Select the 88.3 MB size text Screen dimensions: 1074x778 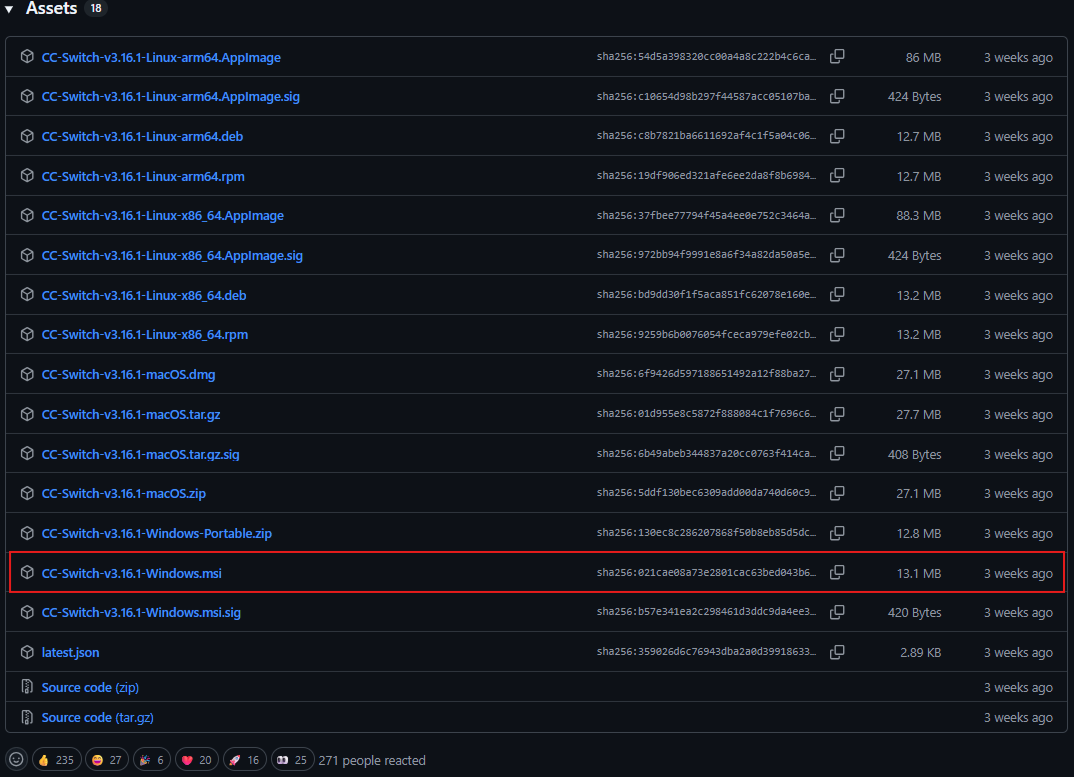click(x=919, y=216)
